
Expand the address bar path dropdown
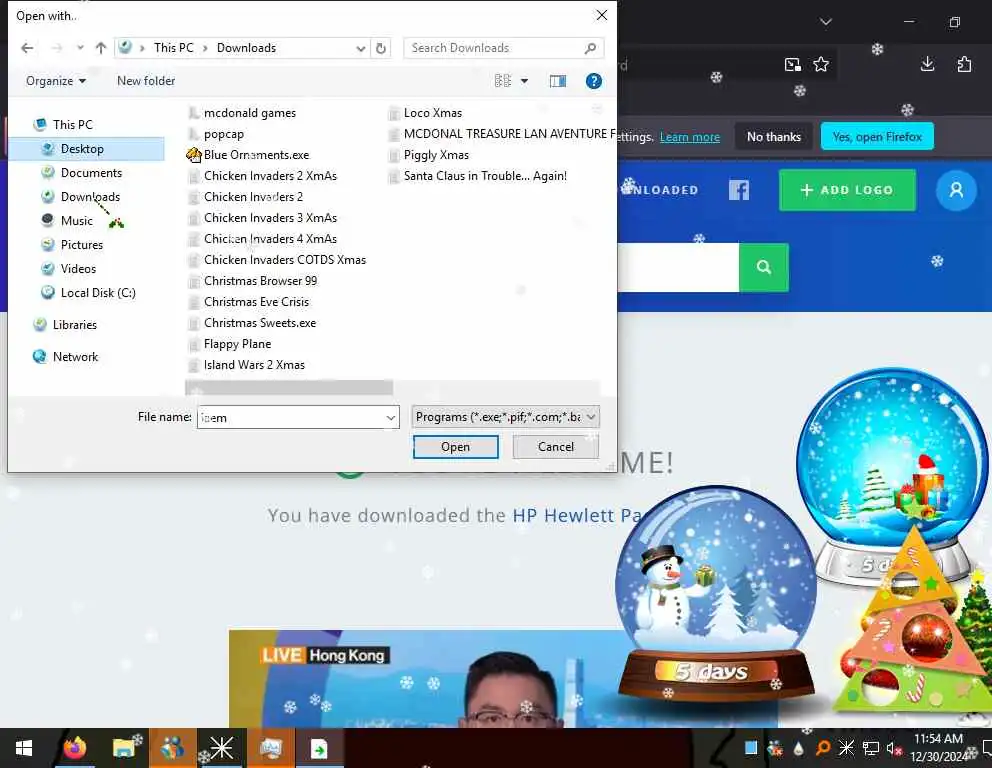click(x=360, y=48)
